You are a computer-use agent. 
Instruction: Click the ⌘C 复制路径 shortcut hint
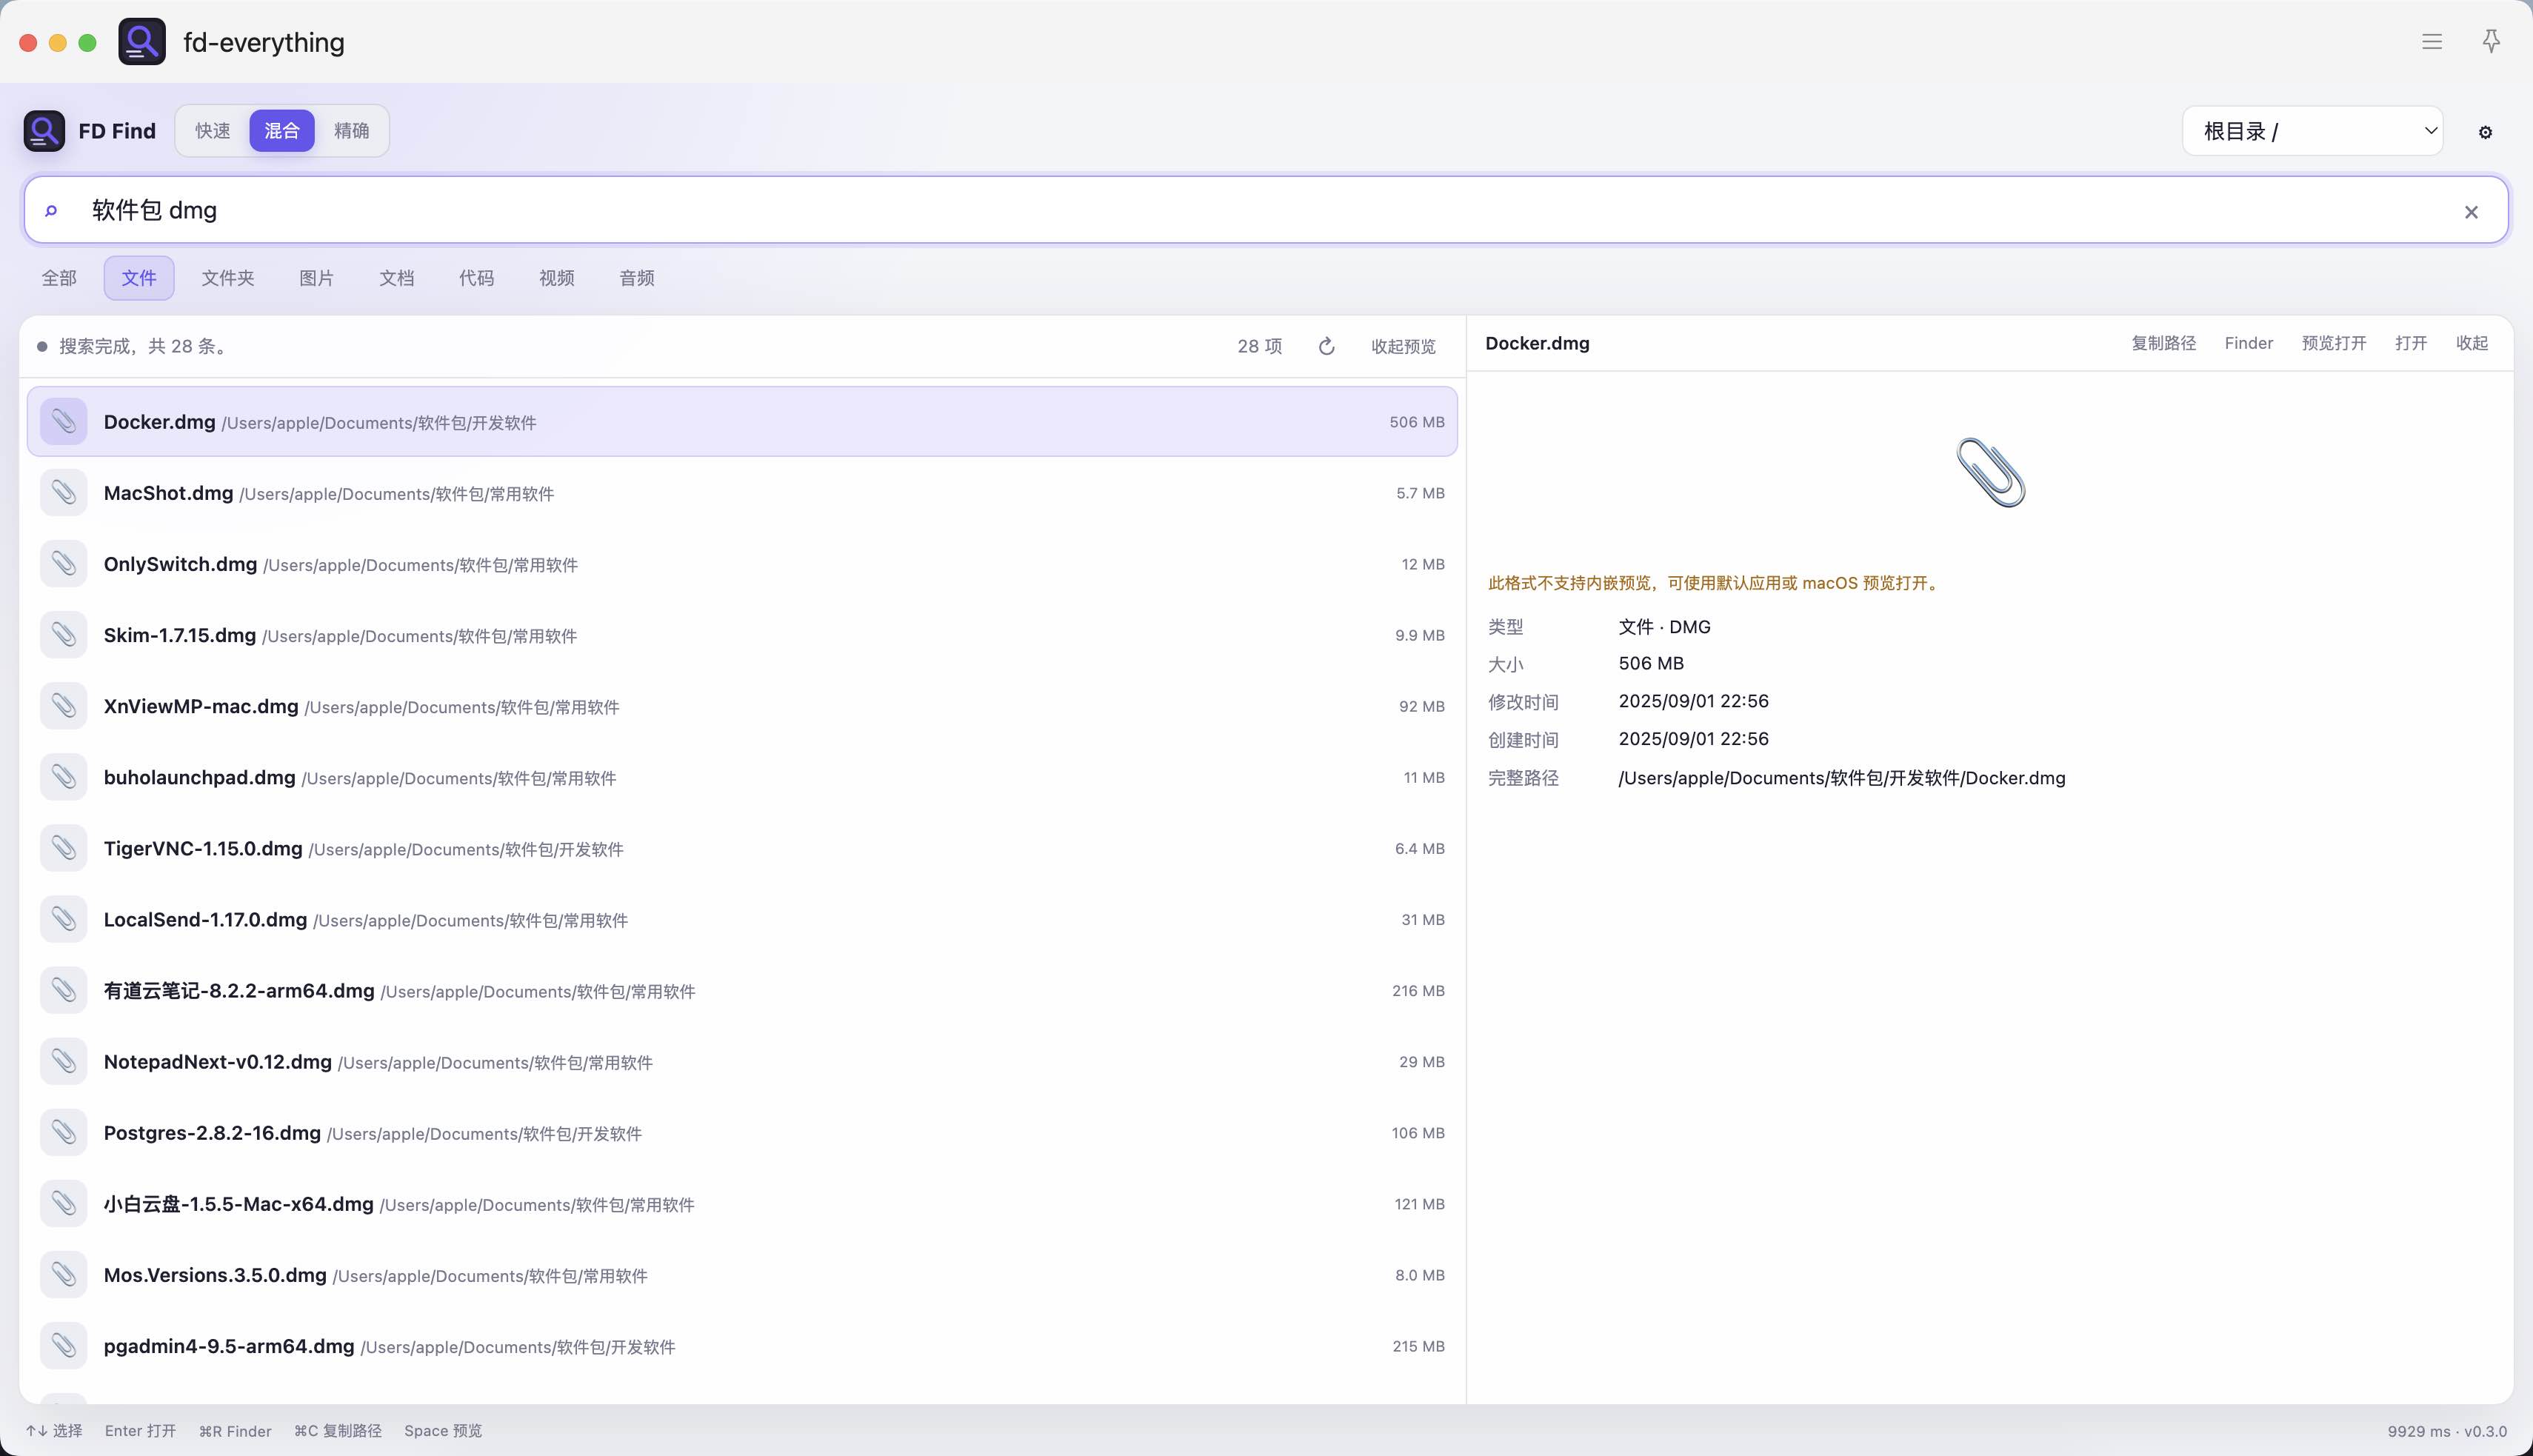[338, 1430]
